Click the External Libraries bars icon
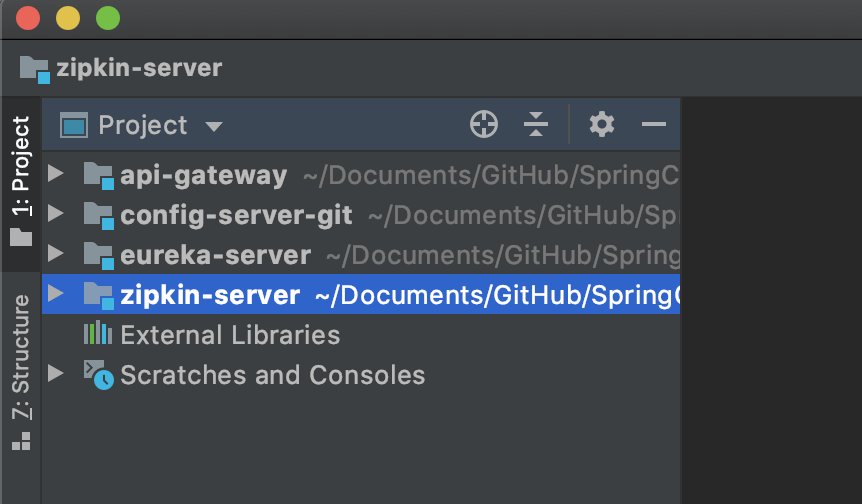Image resolution: width=862 pixels, height=504 pixels. 98,334
